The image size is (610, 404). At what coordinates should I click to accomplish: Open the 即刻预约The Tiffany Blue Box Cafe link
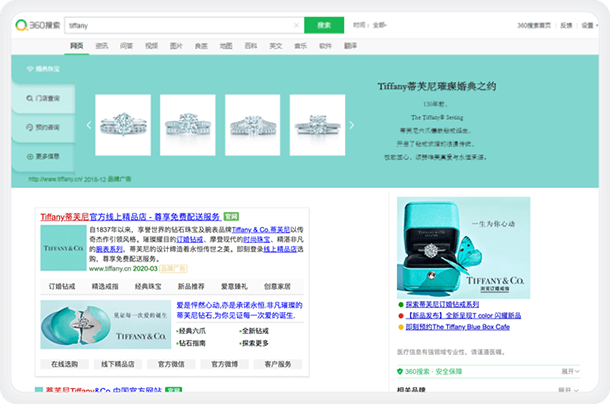pos(458,327)
